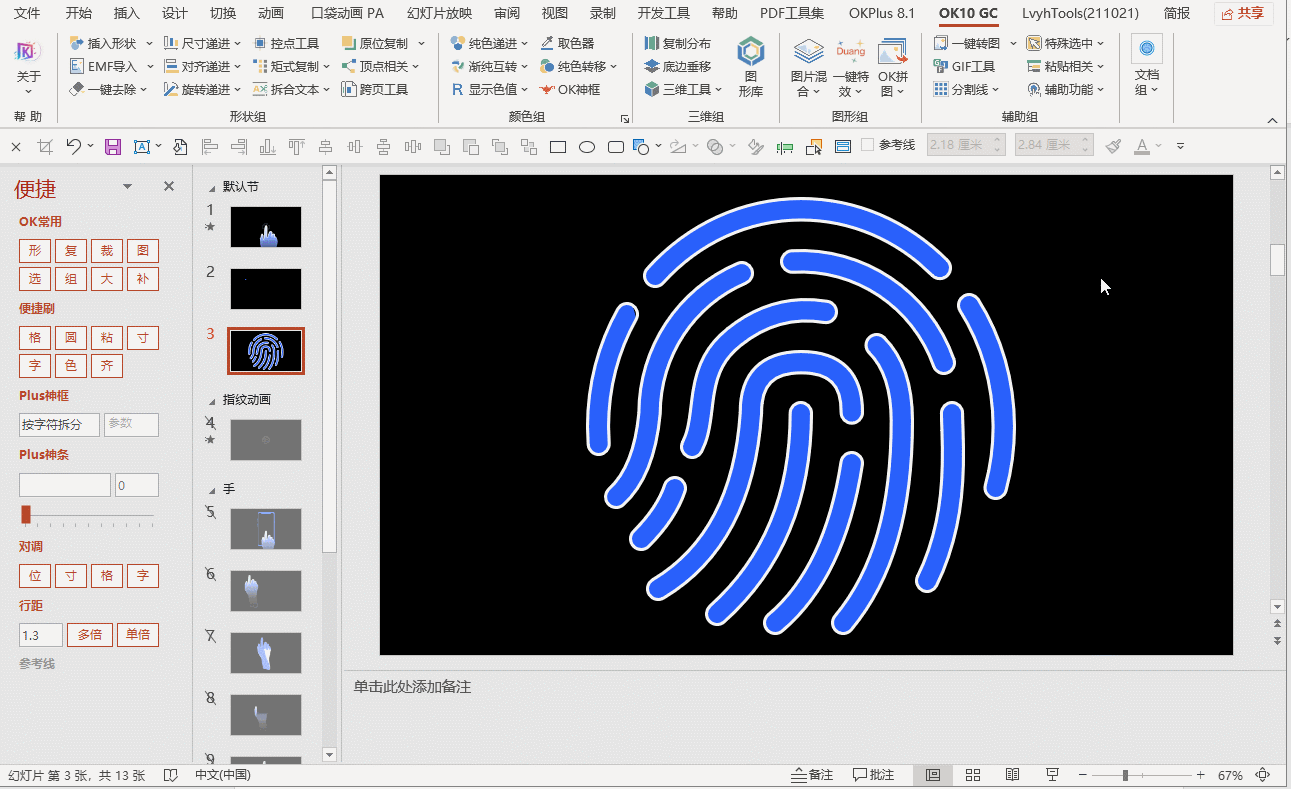Open the 文件 menu tab
The width and height of the screenshot is (1291, 789).
click(x=28, y=14)
